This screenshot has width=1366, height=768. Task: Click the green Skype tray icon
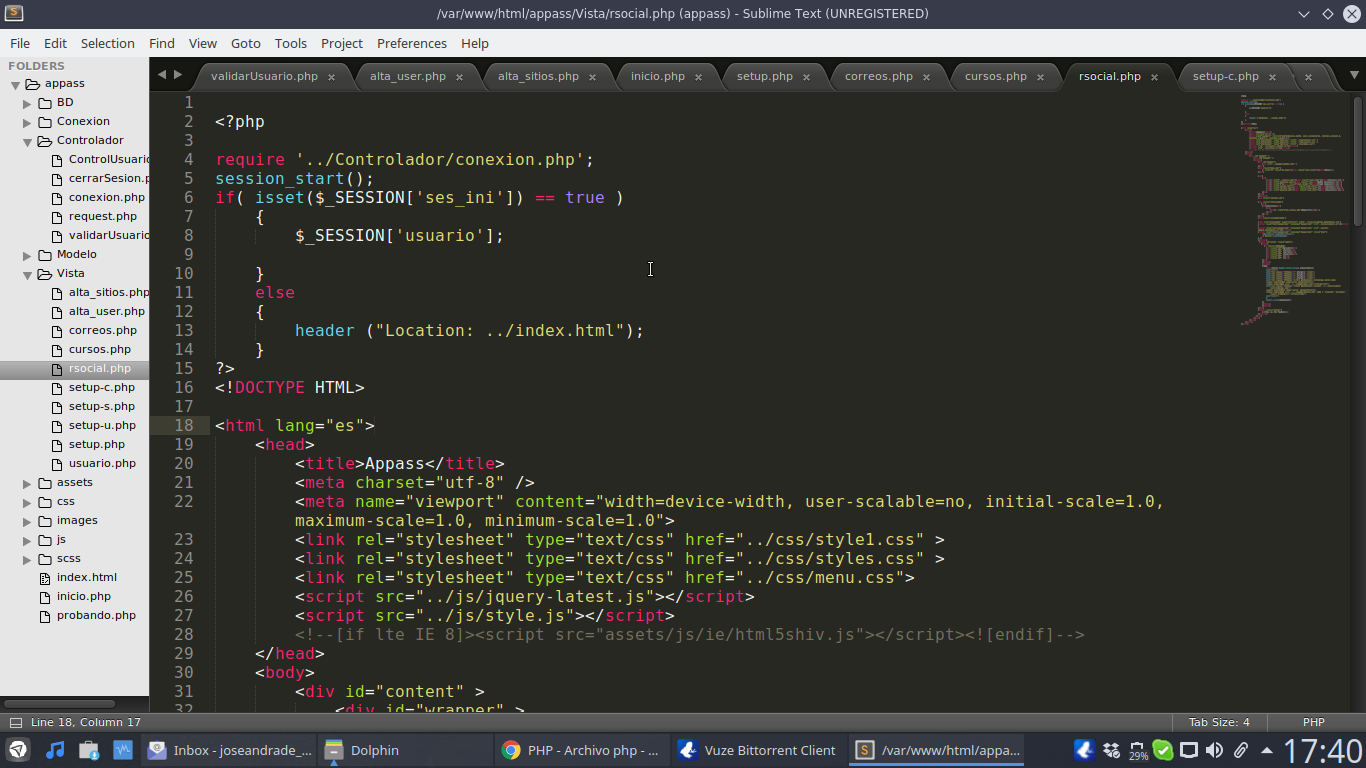[x=1163, y=750]
